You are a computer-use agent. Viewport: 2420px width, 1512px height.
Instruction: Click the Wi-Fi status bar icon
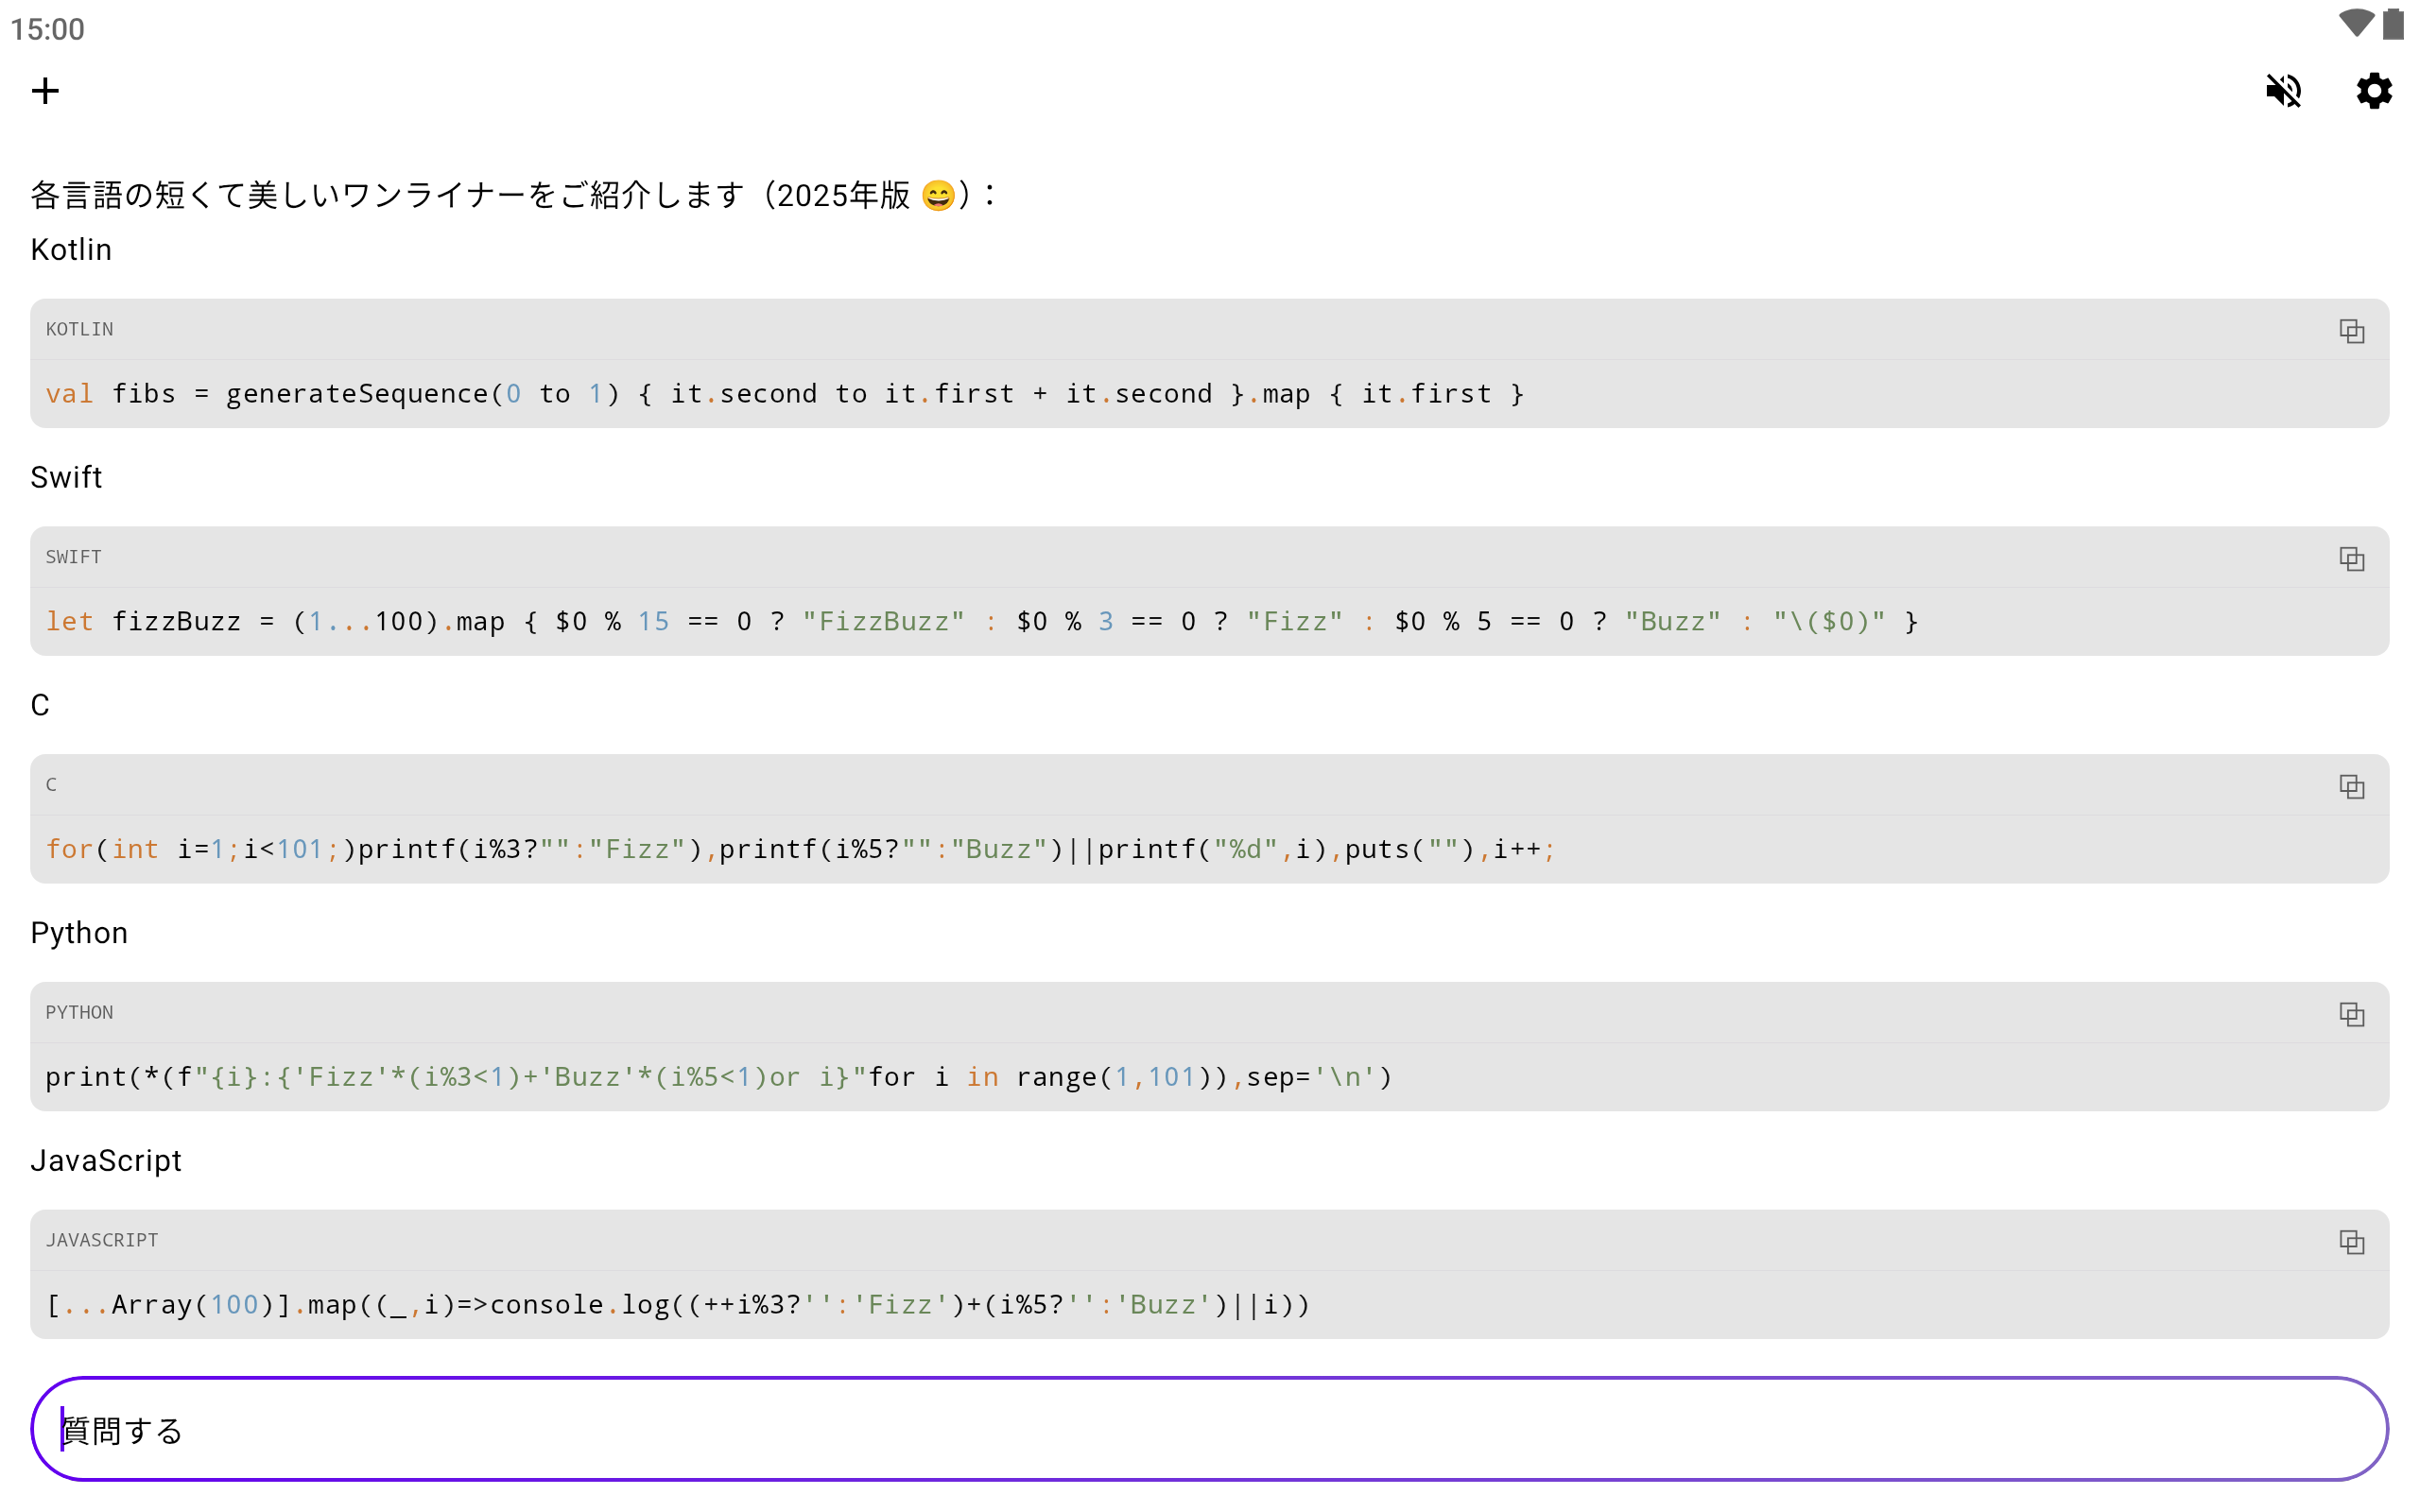[2355, 24]
